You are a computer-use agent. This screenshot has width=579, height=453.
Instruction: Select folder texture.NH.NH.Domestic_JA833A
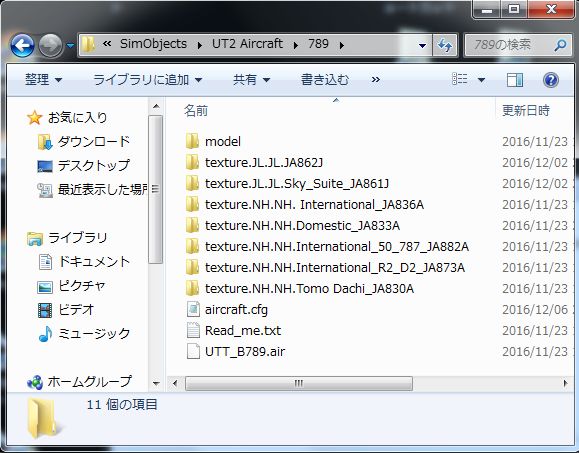pyautogui.click(x=302, y=225)
